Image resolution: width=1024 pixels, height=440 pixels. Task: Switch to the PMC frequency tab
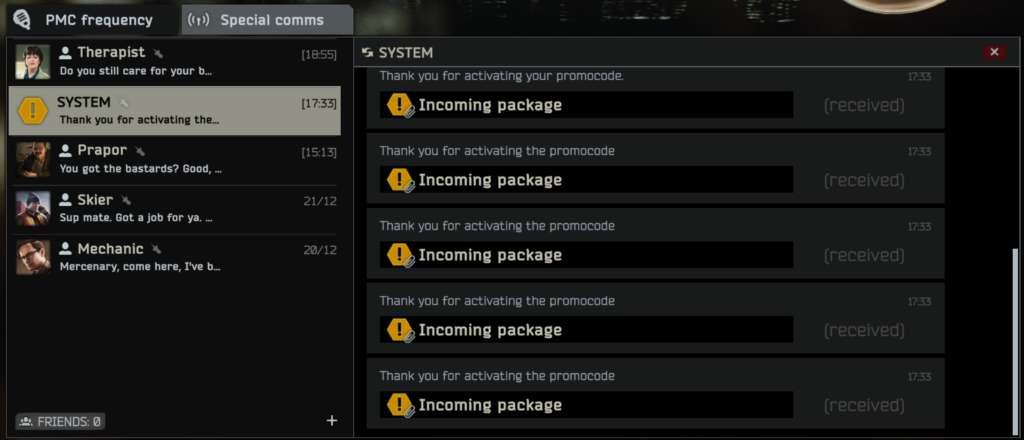click(84, 20)
